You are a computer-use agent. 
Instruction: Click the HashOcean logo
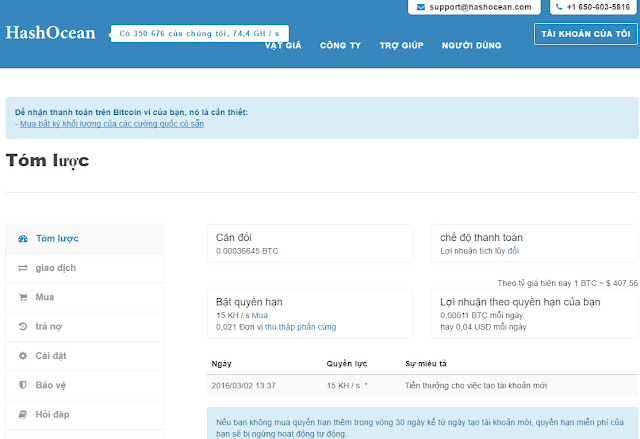tap(50, 33)
